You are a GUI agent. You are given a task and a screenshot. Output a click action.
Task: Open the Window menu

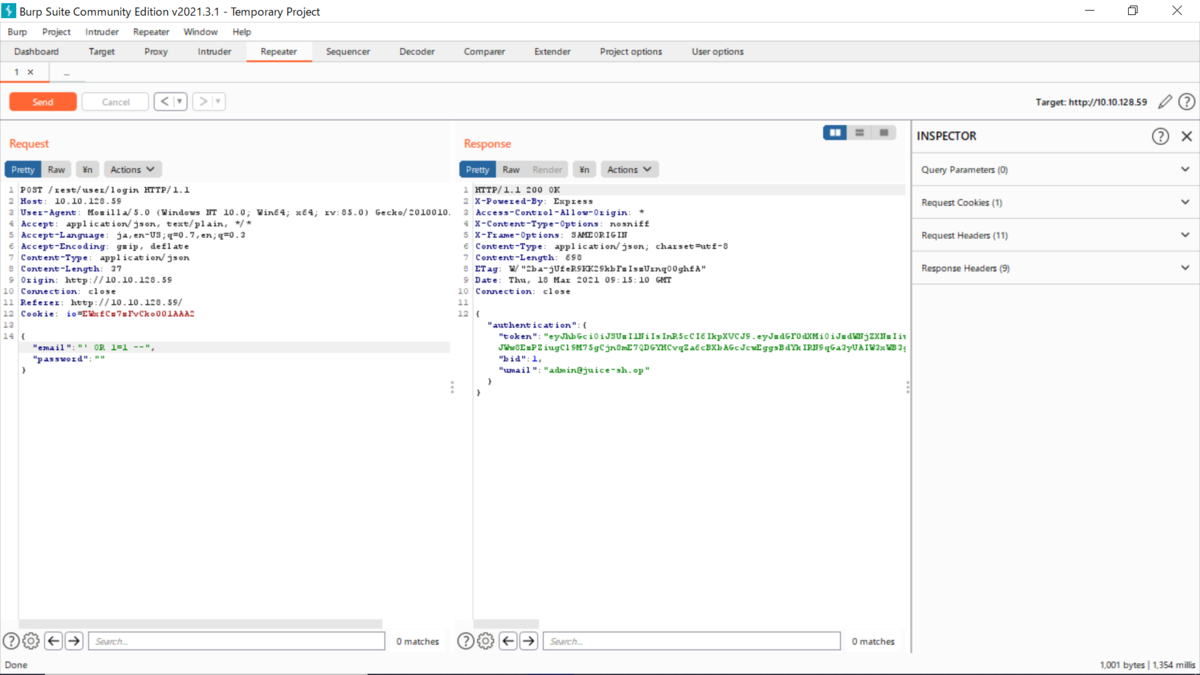click(200, 32)
